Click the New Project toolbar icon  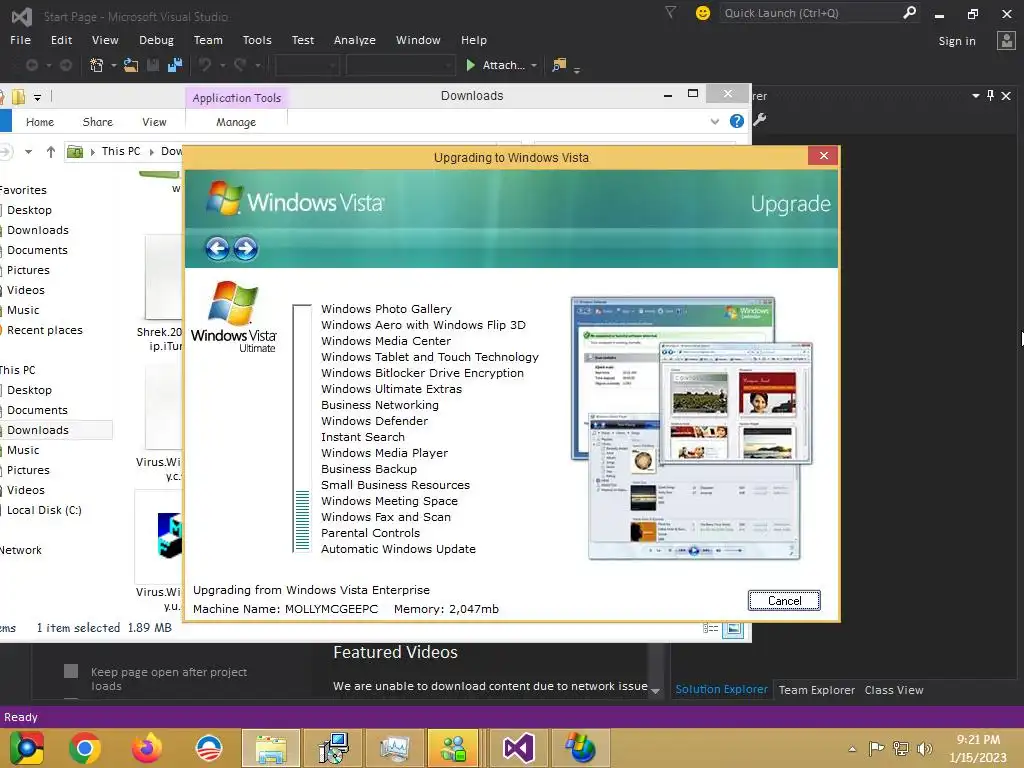(97, 65)
